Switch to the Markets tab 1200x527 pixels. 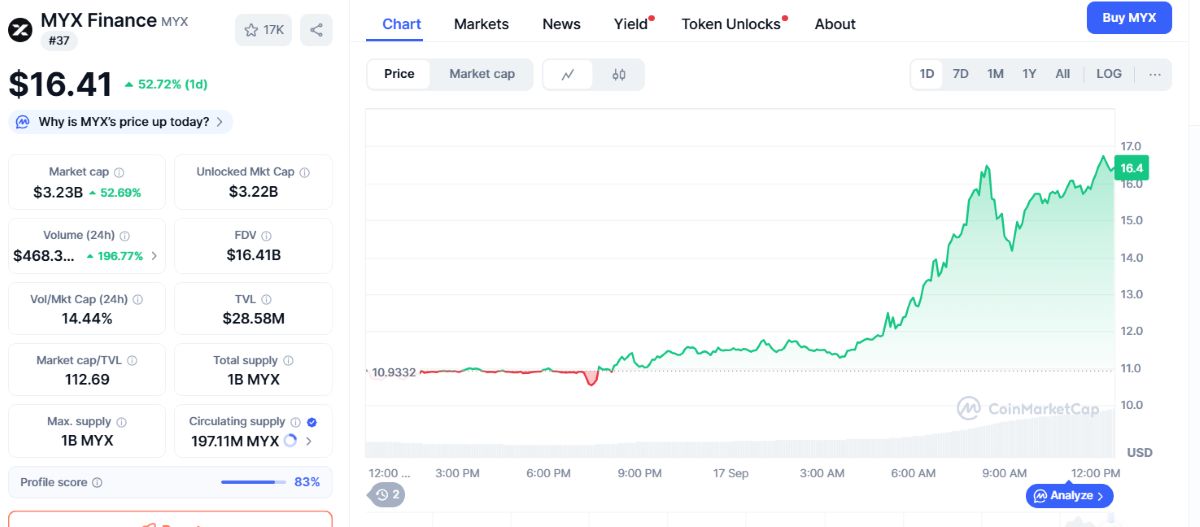tap(481, 24)
